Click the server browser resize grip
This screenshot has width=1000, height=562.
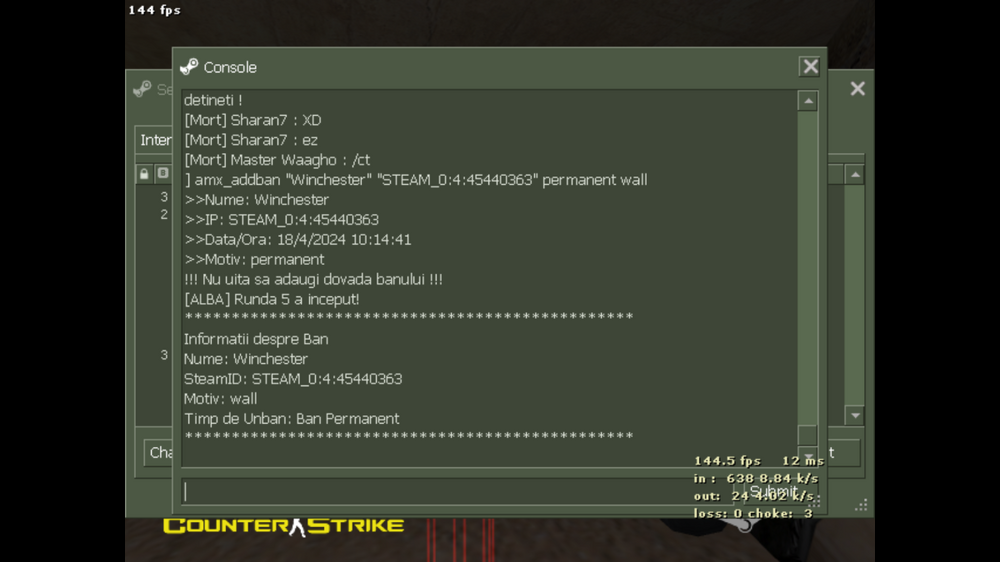pyautogui.click(x=862, y=505)
